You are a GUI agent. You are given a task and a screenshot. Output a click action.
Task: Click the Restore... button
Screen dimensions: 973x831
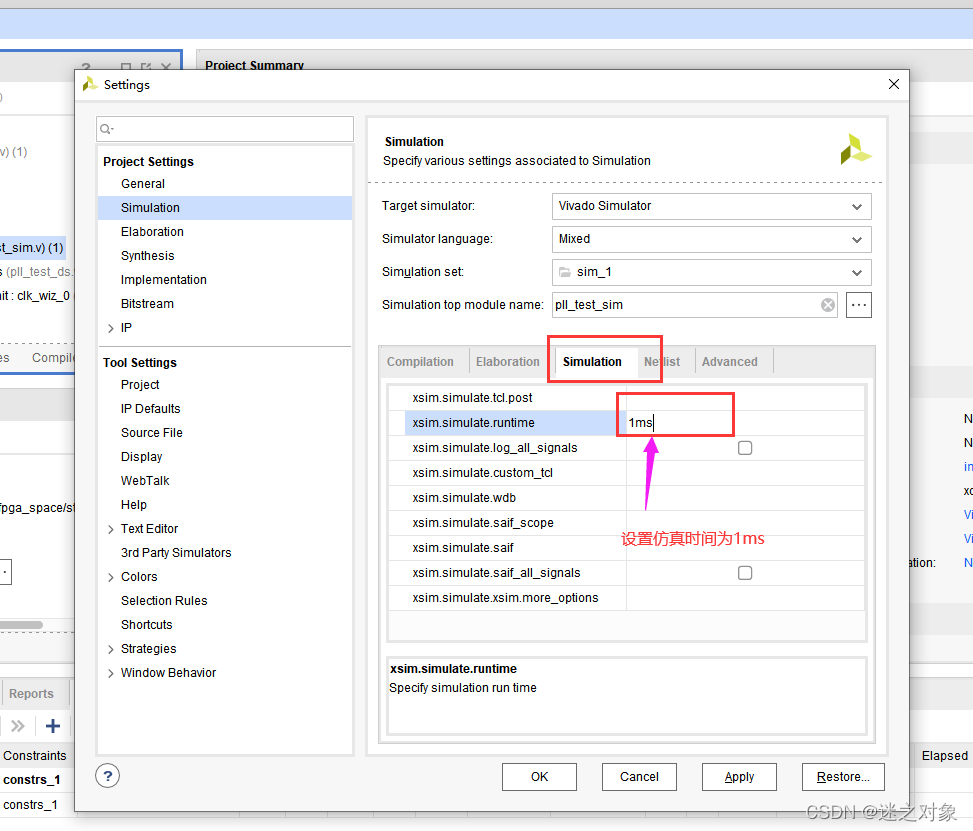click(x=843, y=777)
